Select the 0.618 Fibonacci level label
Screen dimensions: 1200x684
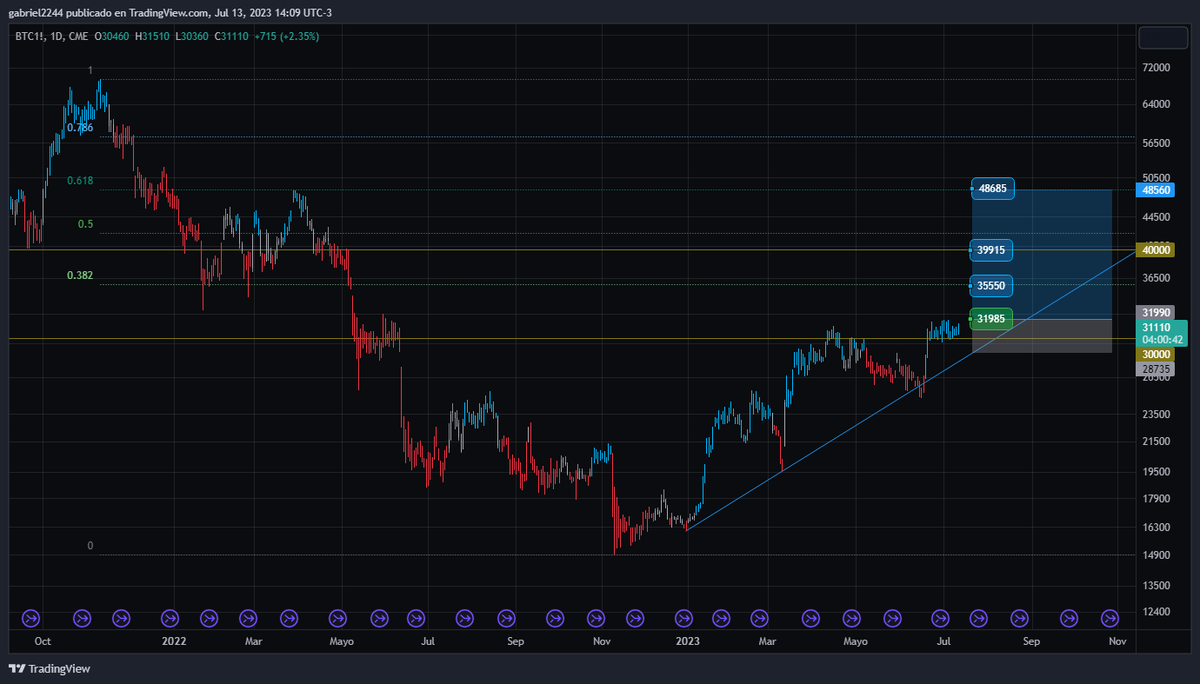80,181
